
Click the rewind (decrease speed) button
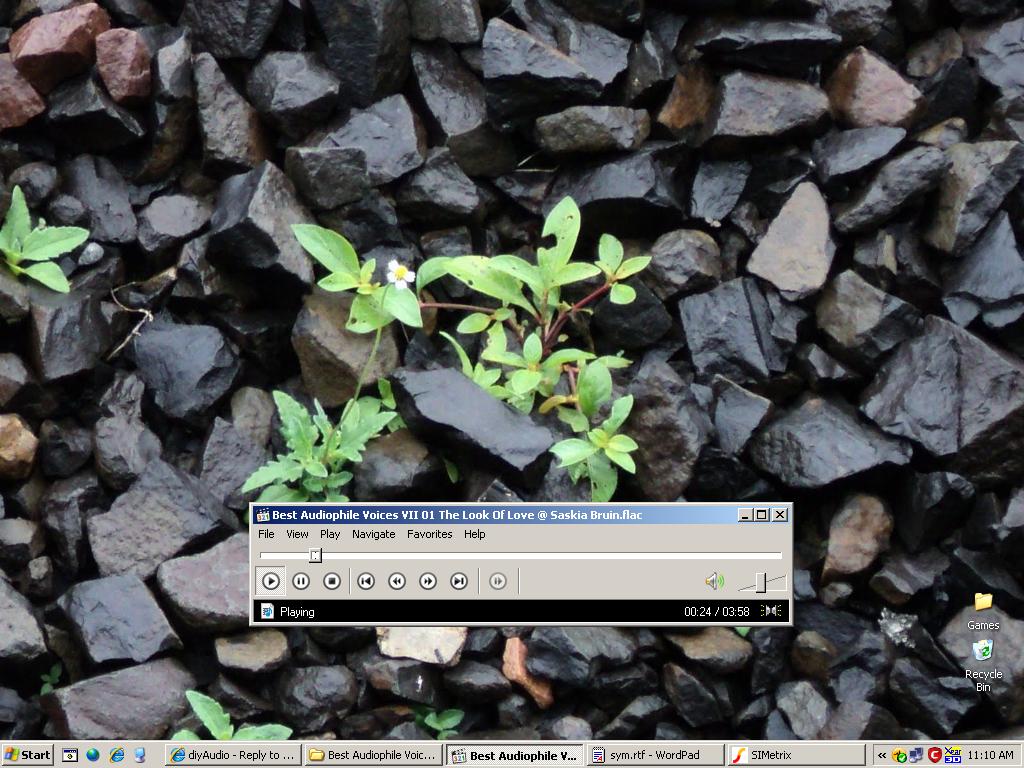[x=397, y=581]
